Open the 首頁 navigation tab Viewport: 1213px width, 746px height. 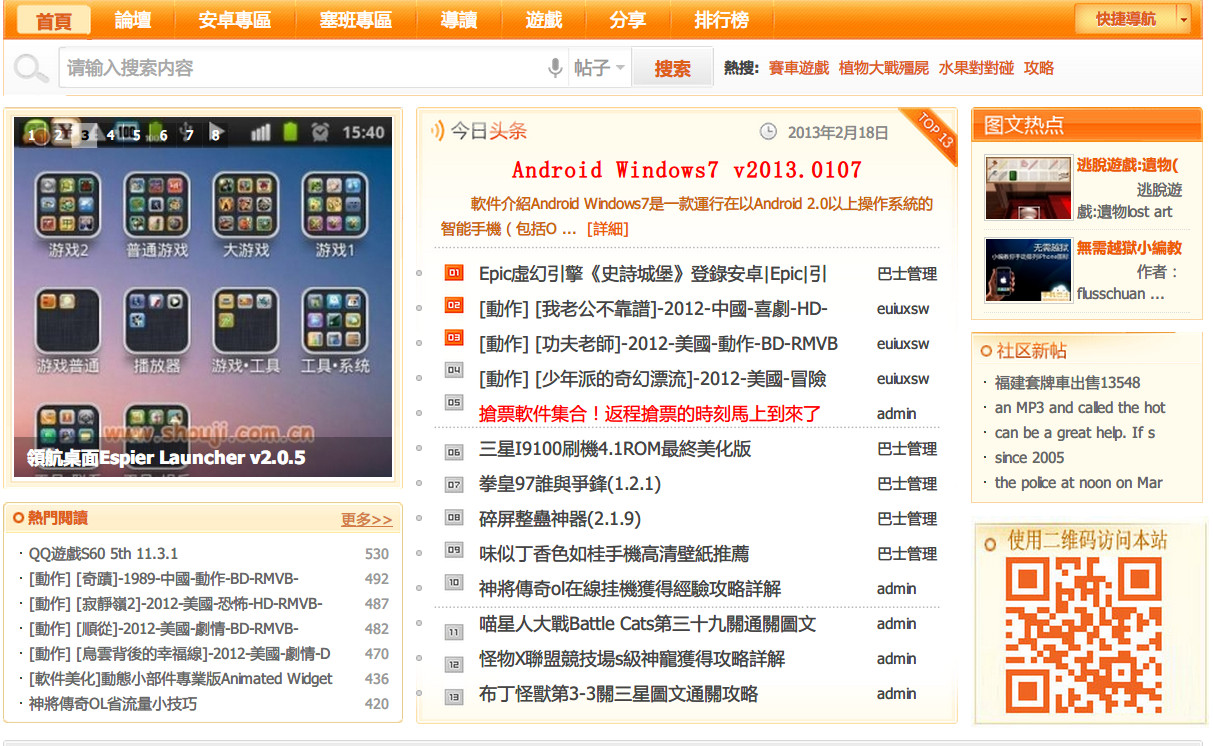click(54, 20)
